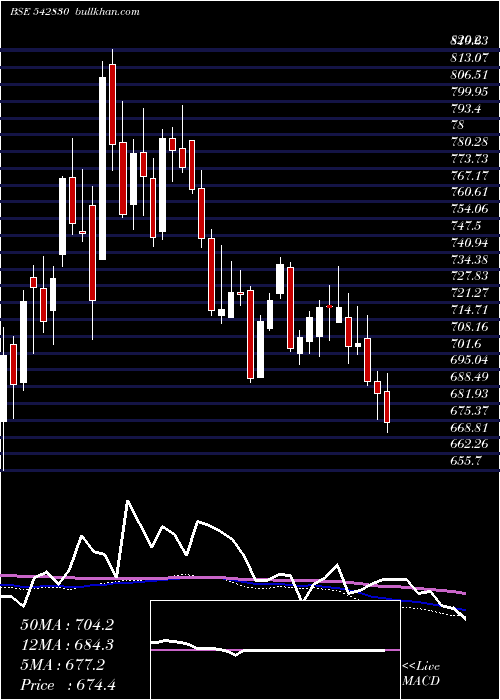Click the 5MA : 677.2 readout
500x700 pixels.
click(x=62, y=665)
